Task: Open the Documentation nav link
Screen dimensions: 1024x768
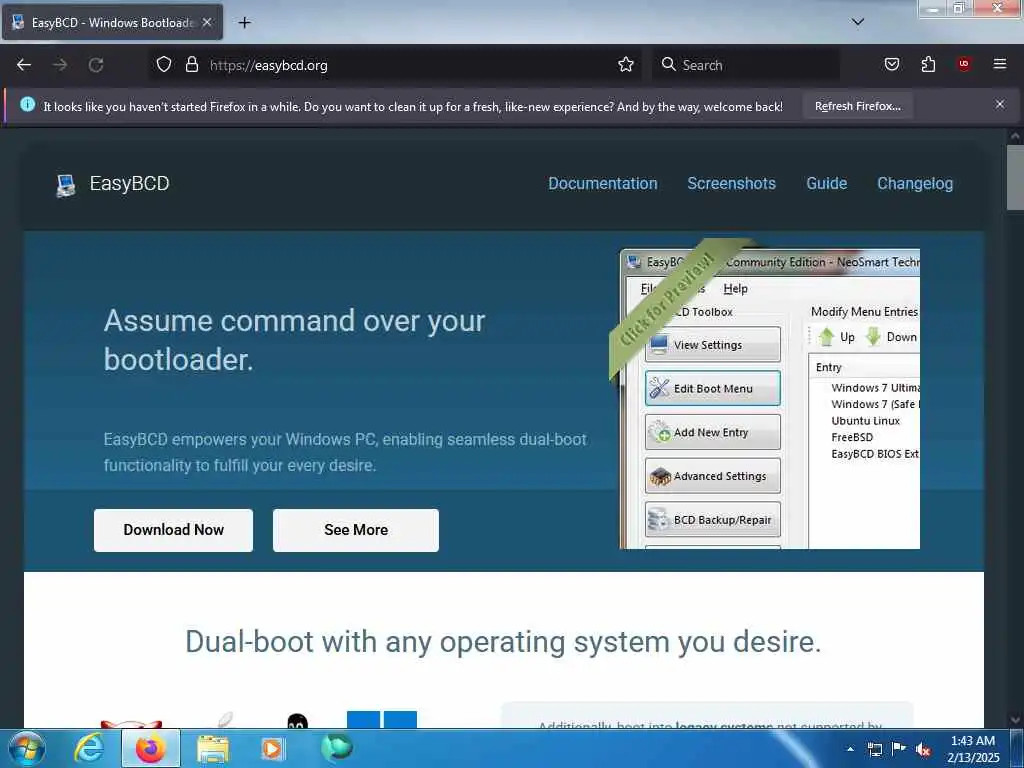Action: [x=603, y=184]
